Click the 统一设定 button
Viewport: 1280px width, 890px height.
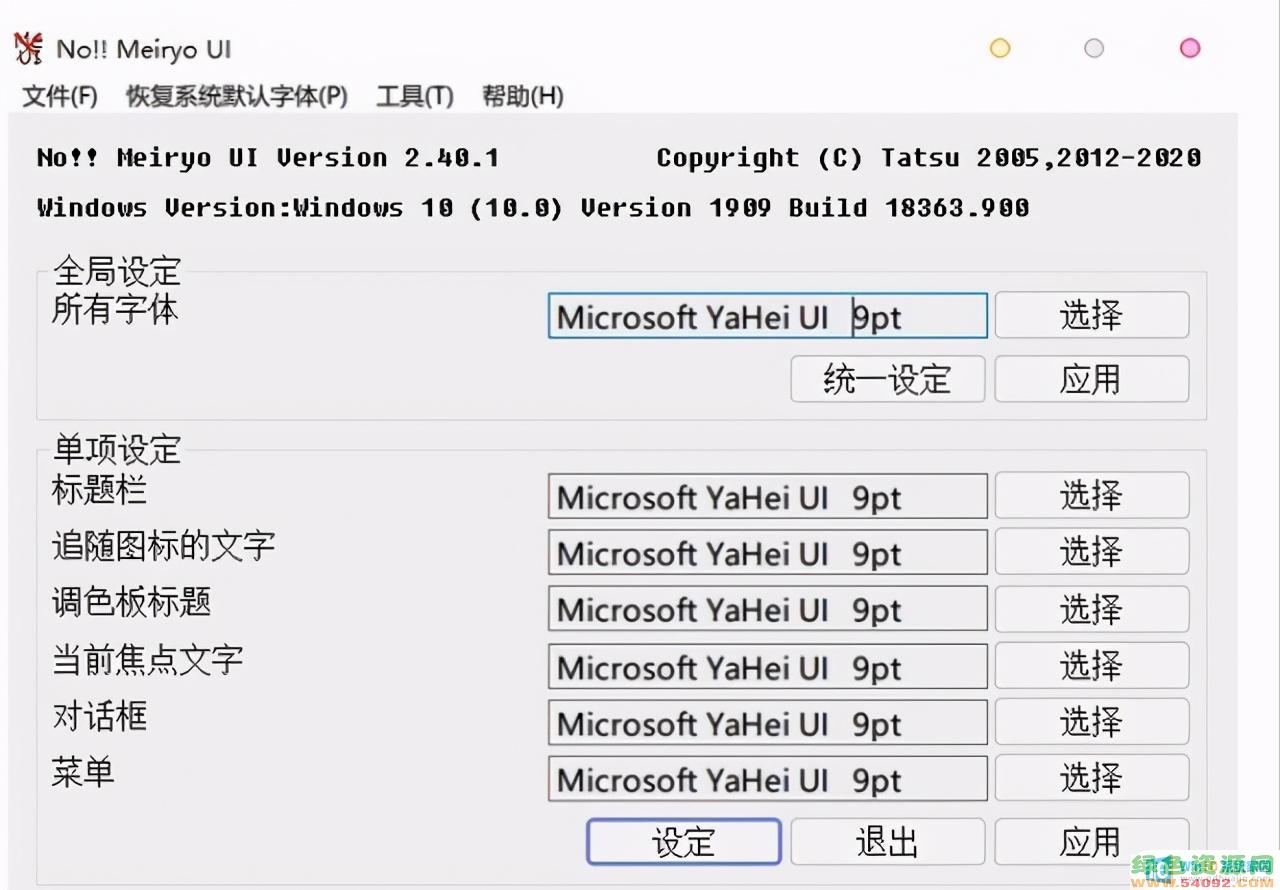887,379
